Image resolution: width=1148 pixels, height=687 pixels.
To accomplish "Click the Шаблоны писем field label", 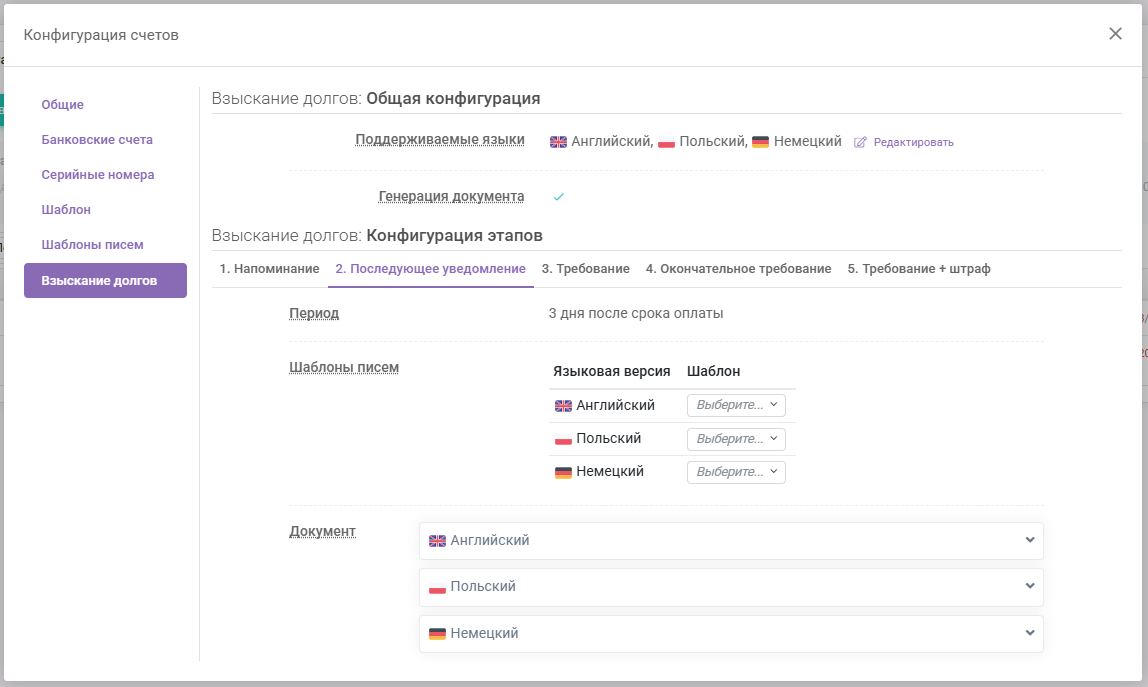I will pyautogui.click(x=344, y=368).
